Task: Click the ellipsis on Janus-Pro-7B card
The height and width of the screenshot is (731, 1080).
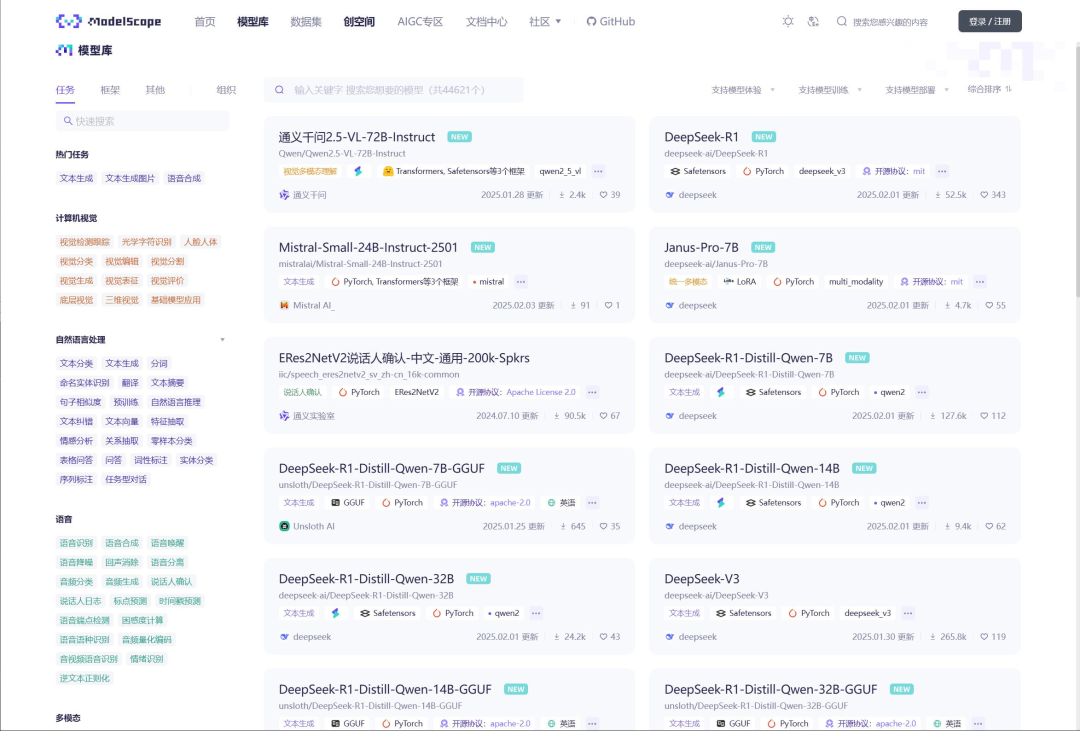Action: (979, 281)
